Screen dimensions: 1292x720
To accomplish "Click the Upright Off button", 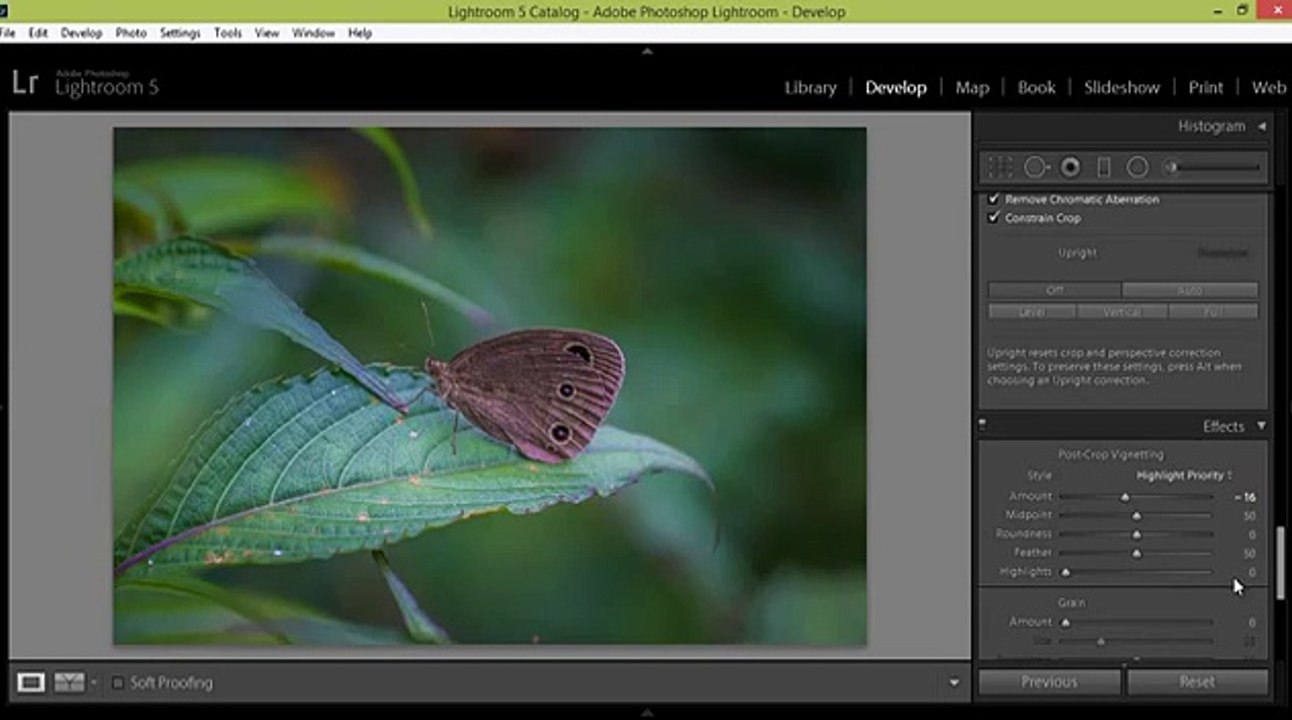I will [1054, 290].
